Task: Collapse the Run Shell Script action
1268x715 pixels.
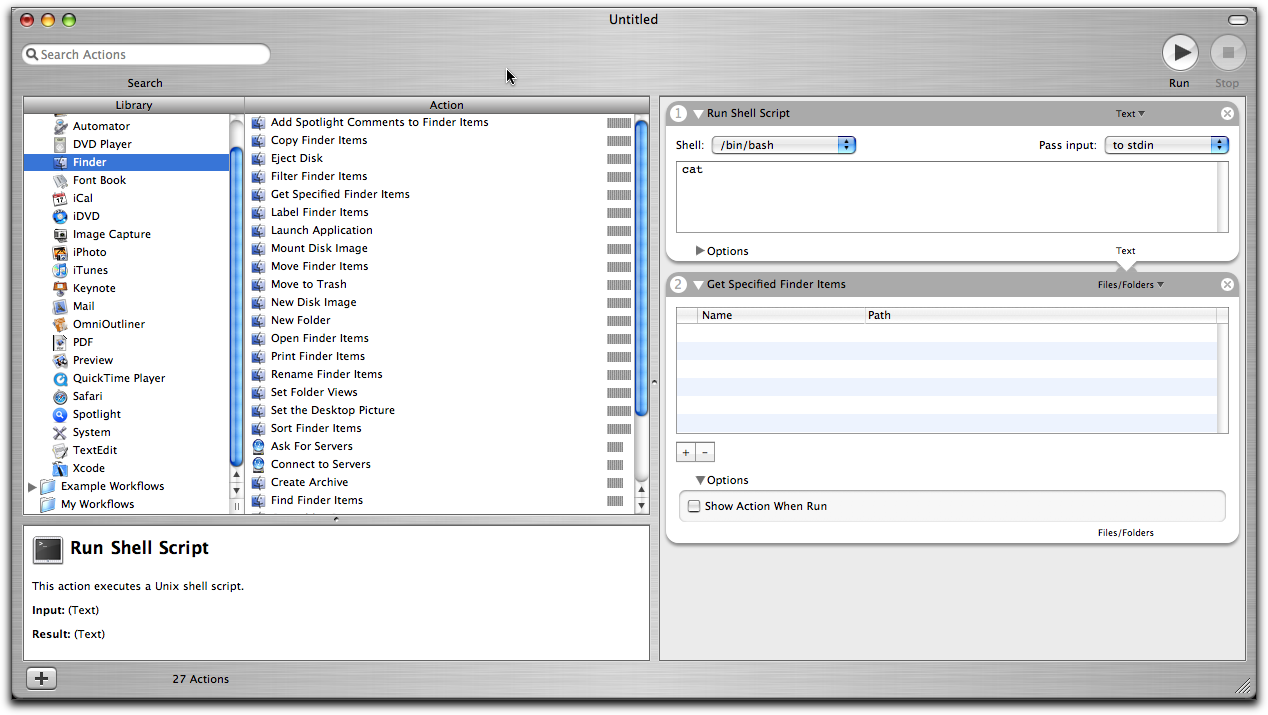Action: click(x=698, y=114)
